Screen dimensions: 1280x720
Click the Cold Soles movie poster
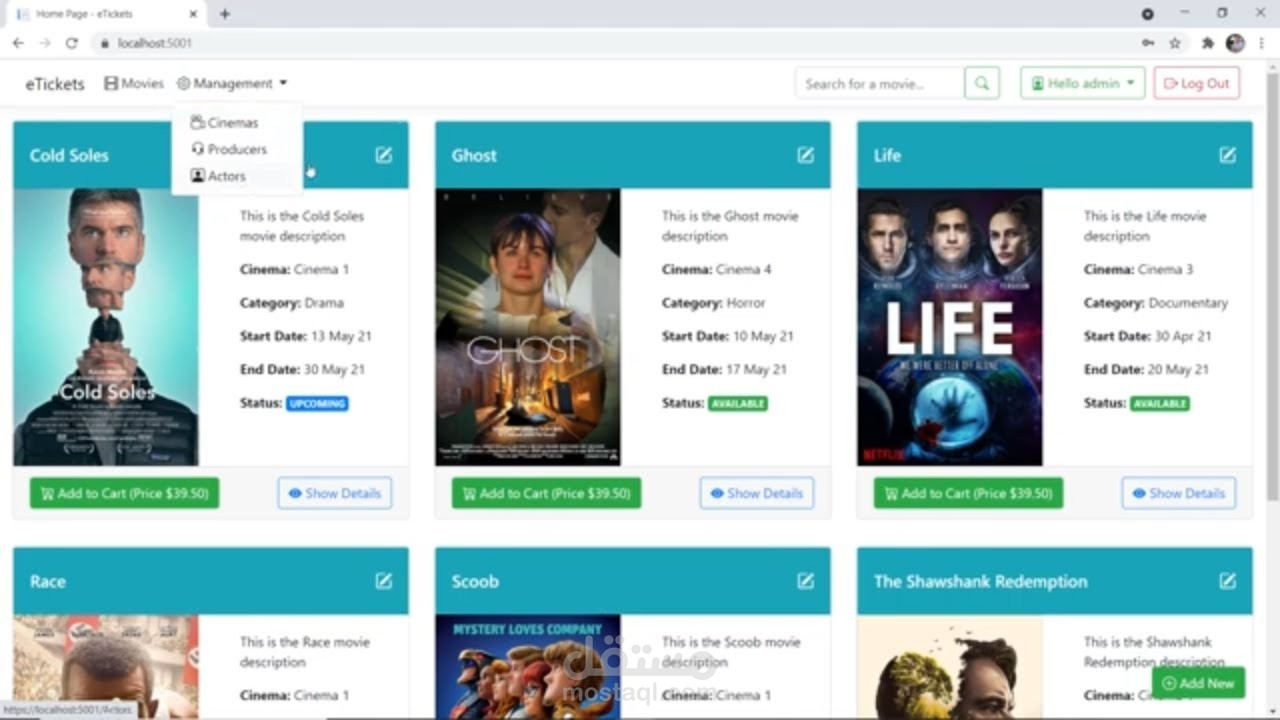(106, 327)
